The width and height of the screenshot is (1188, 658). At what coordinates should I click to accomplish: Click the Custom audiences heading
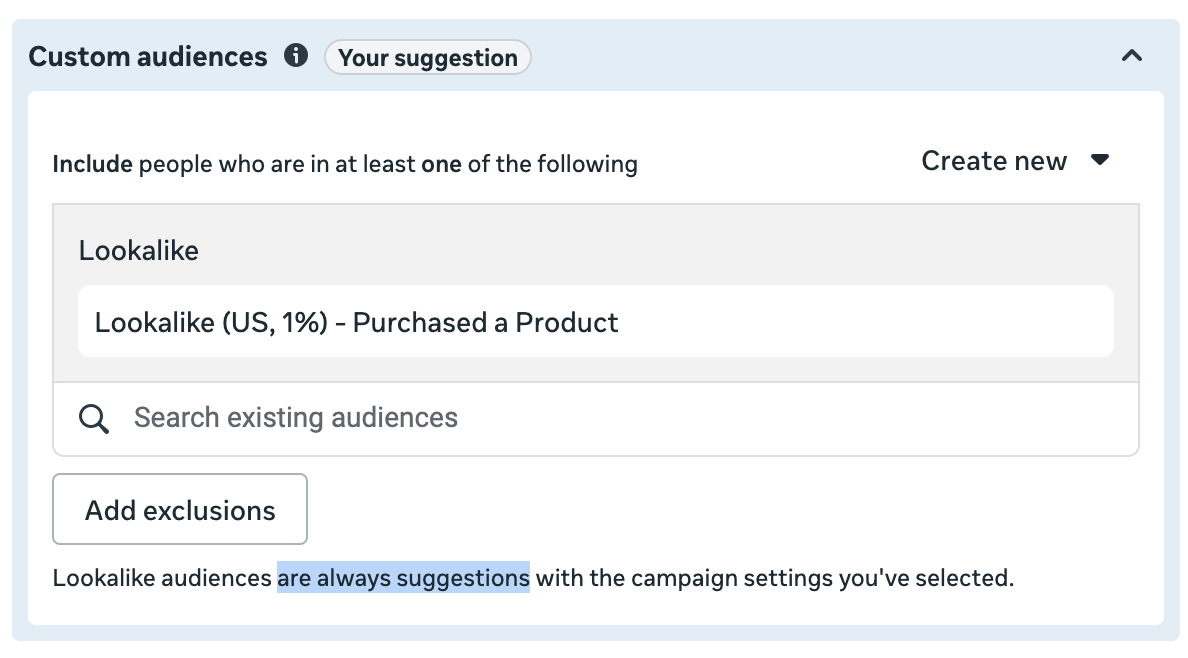click(148, 57)
